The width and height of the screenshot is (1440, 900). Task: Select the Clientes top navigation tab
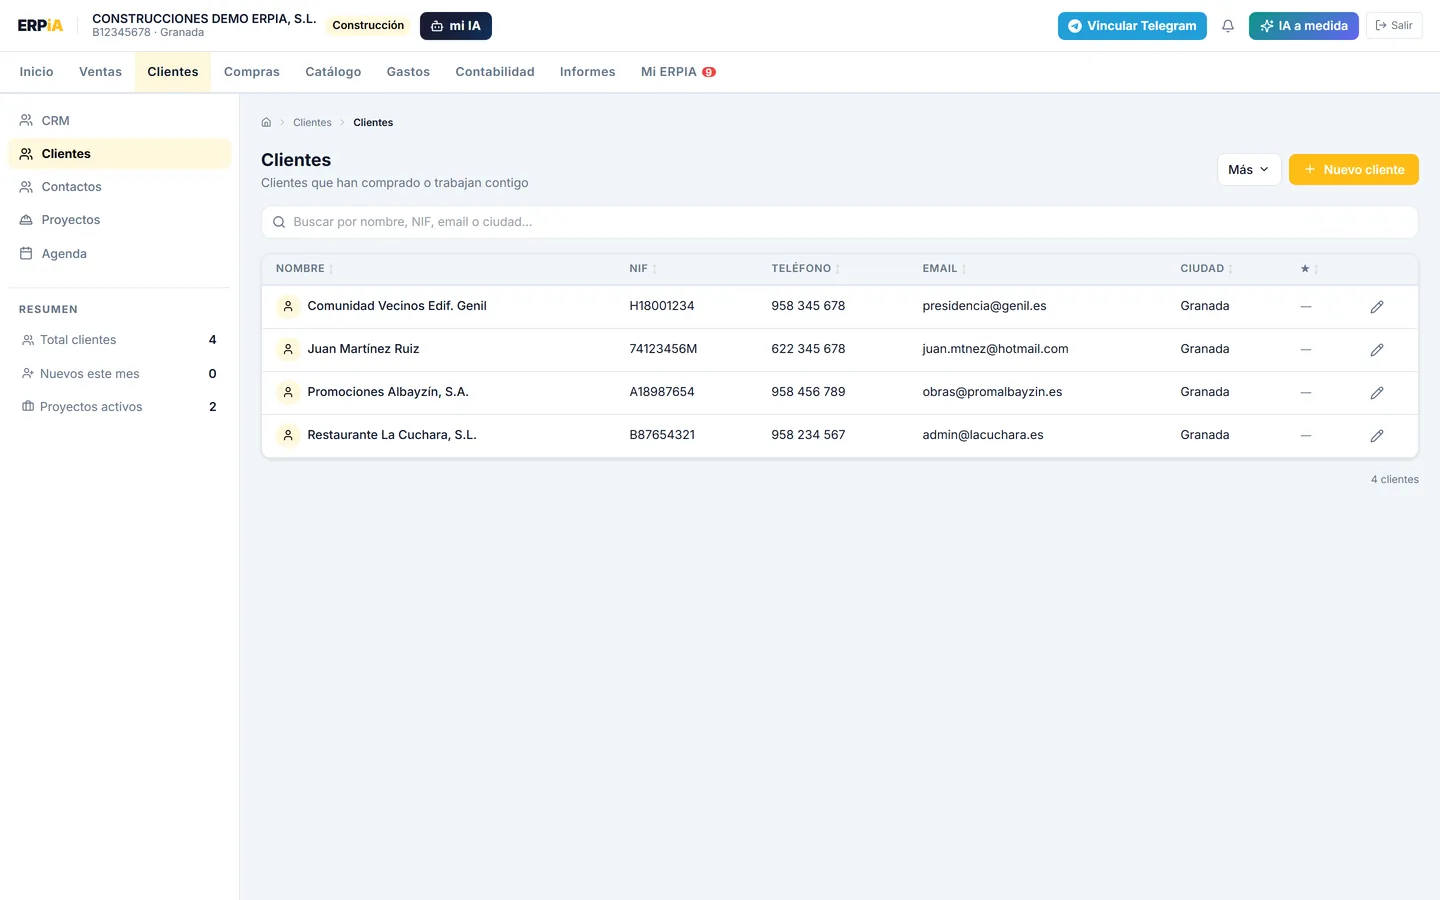pyautogui.click(x=173, y=72)
